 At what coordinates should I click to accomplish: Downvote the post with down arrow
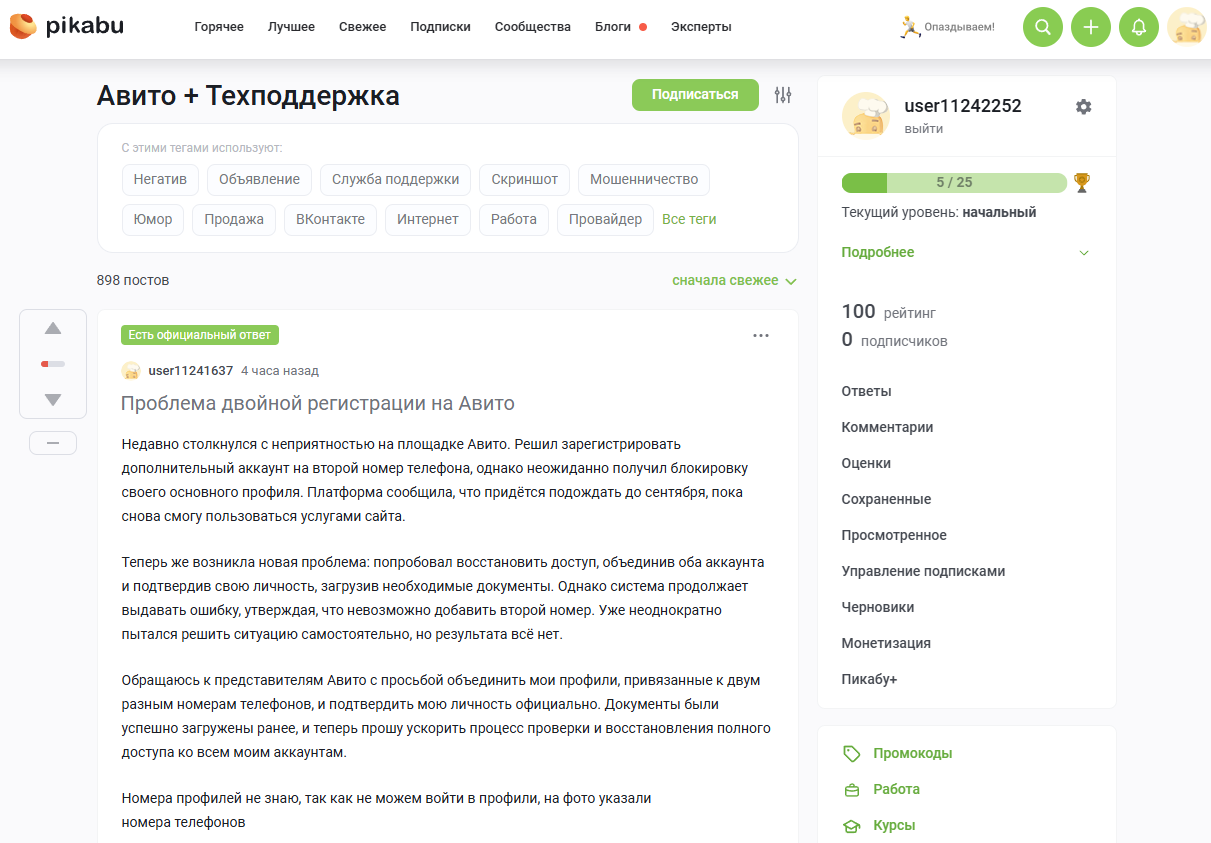point(53,400)
